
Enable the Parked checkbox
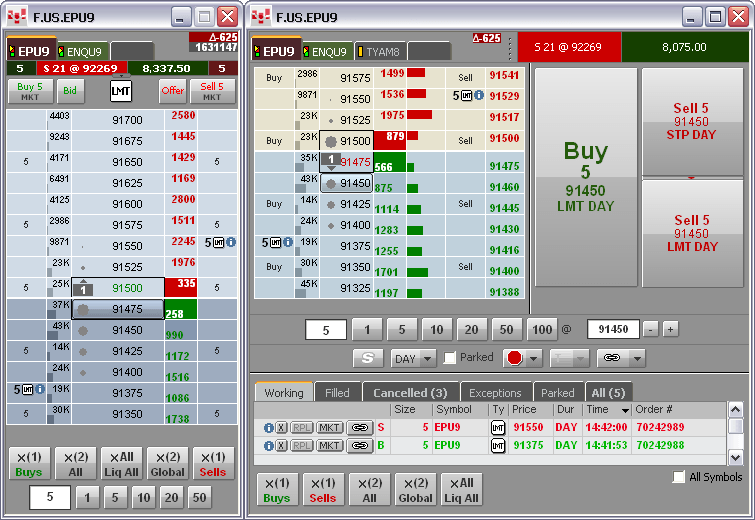450,358
